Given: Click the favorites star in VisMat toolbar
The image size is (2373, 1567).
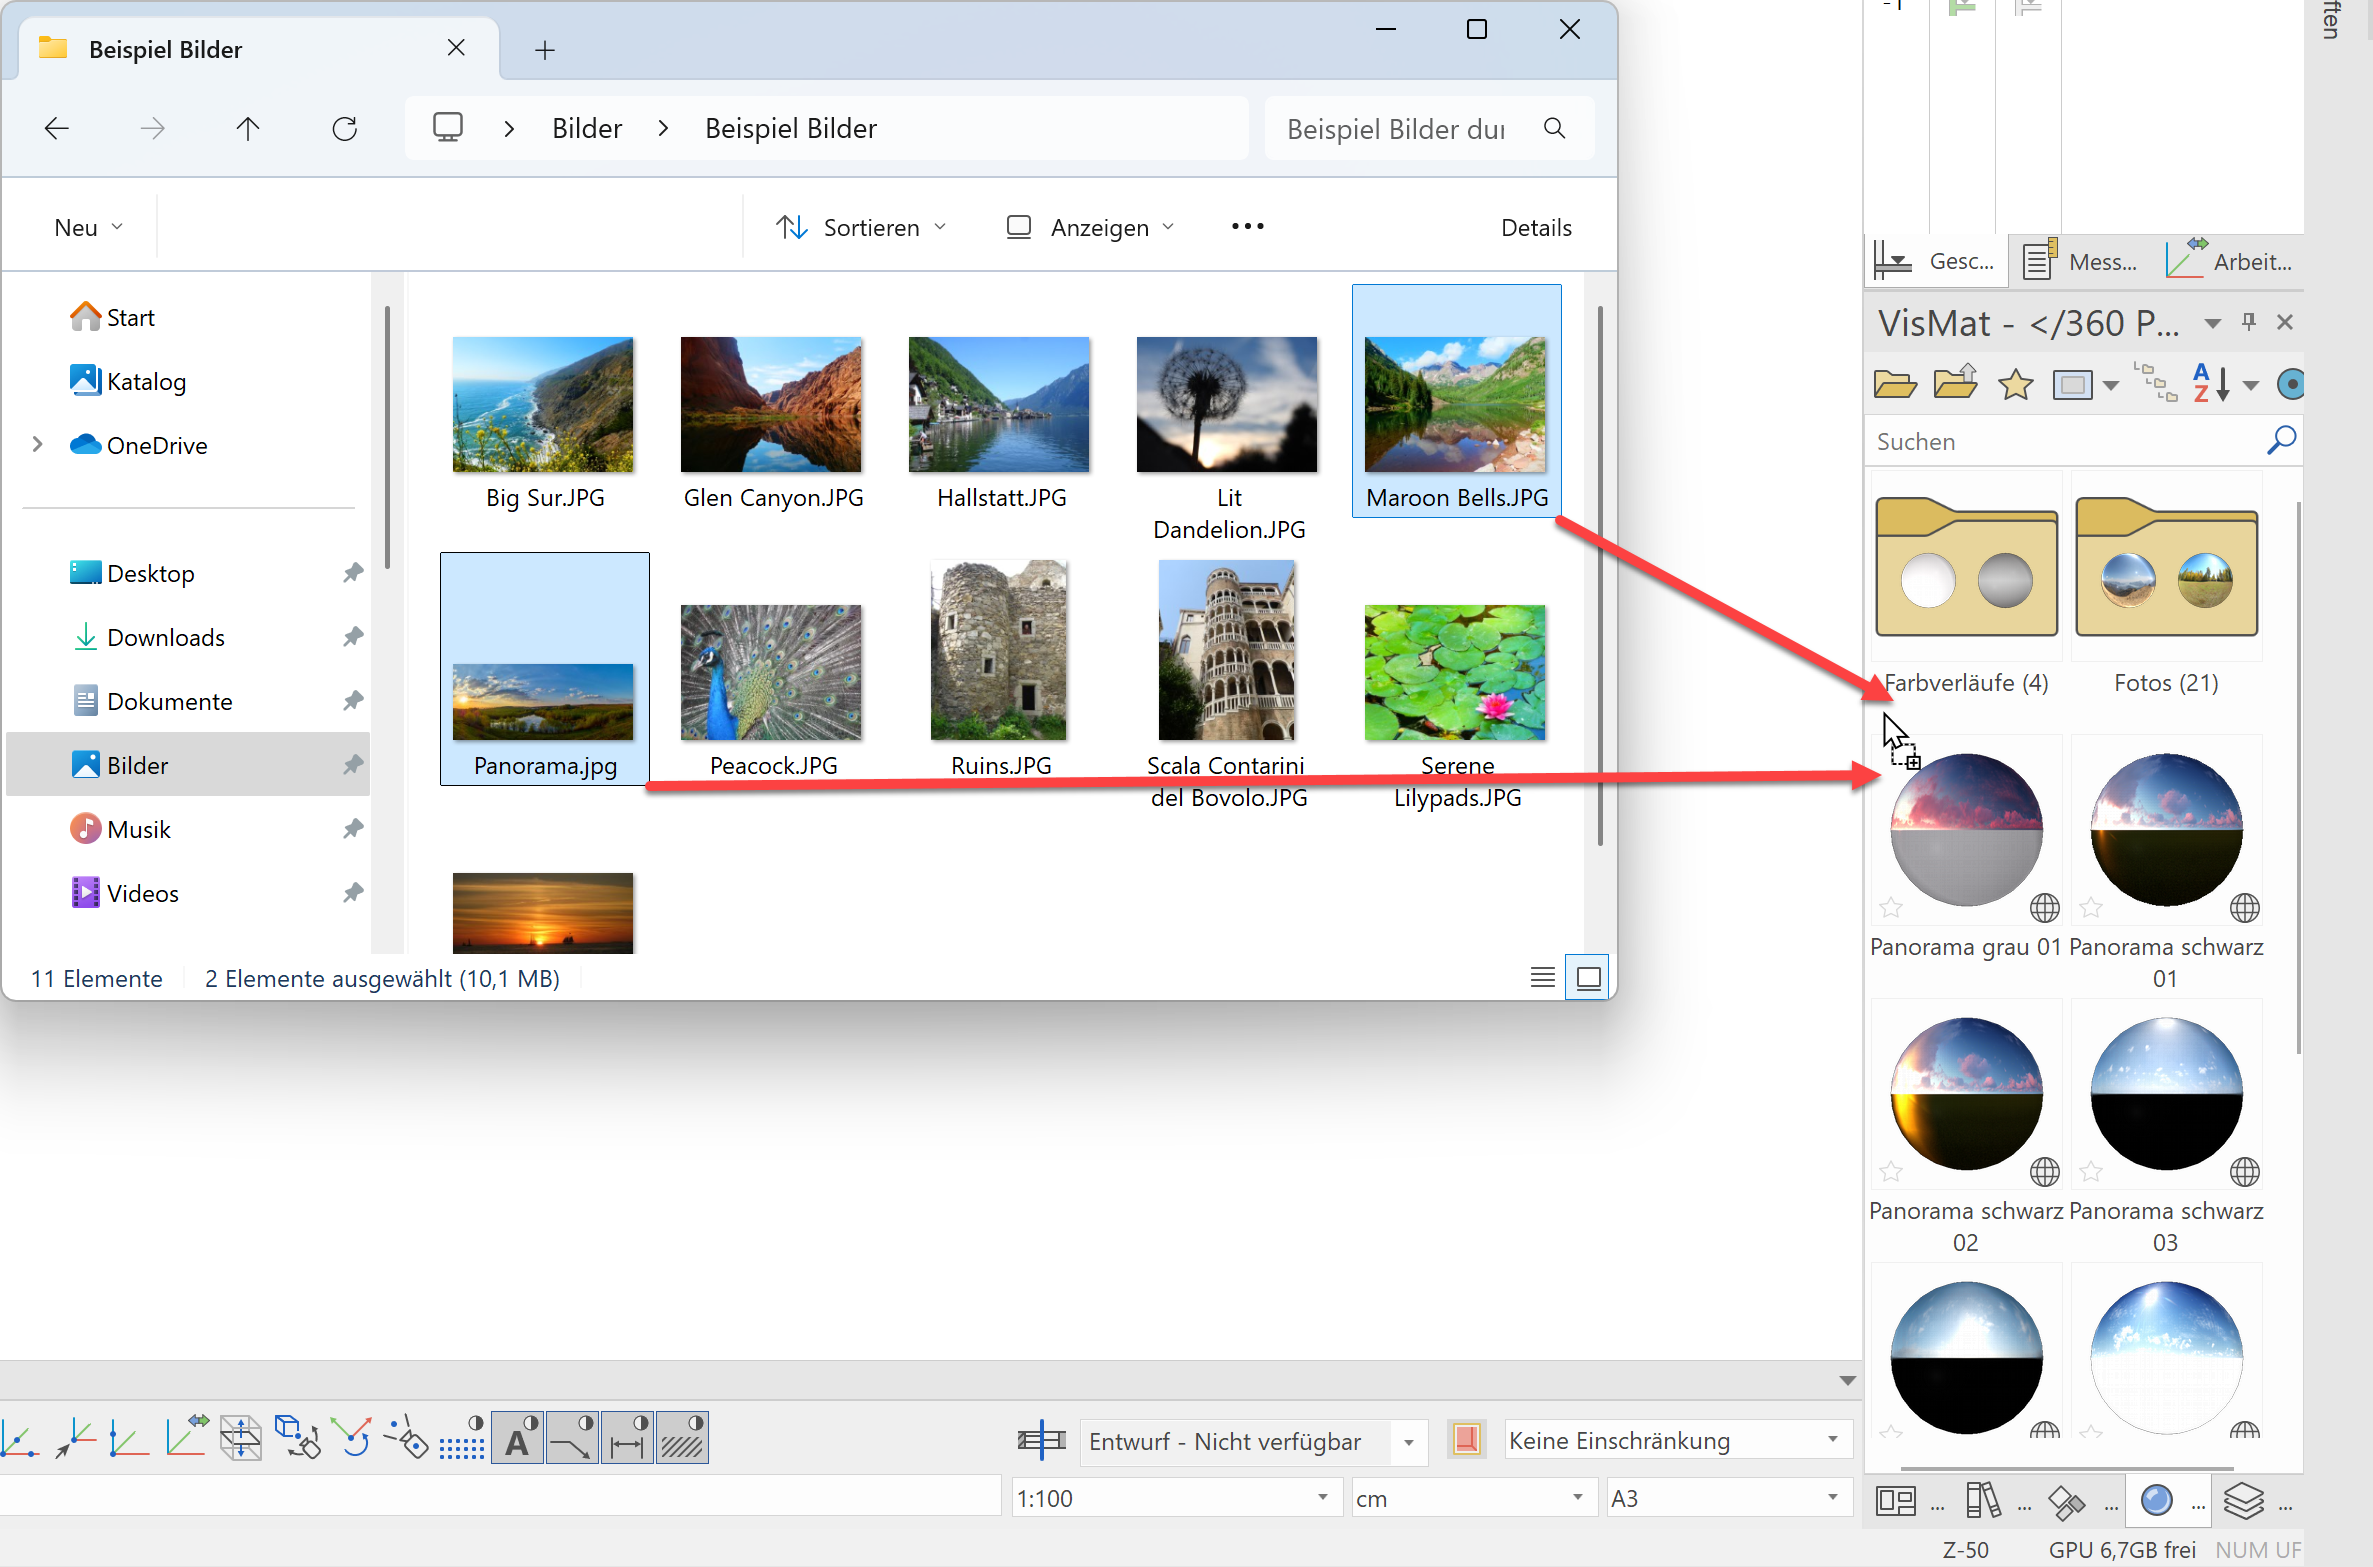Looking at the screenshot, I should pyautogui.click(x=2015, y=384).
